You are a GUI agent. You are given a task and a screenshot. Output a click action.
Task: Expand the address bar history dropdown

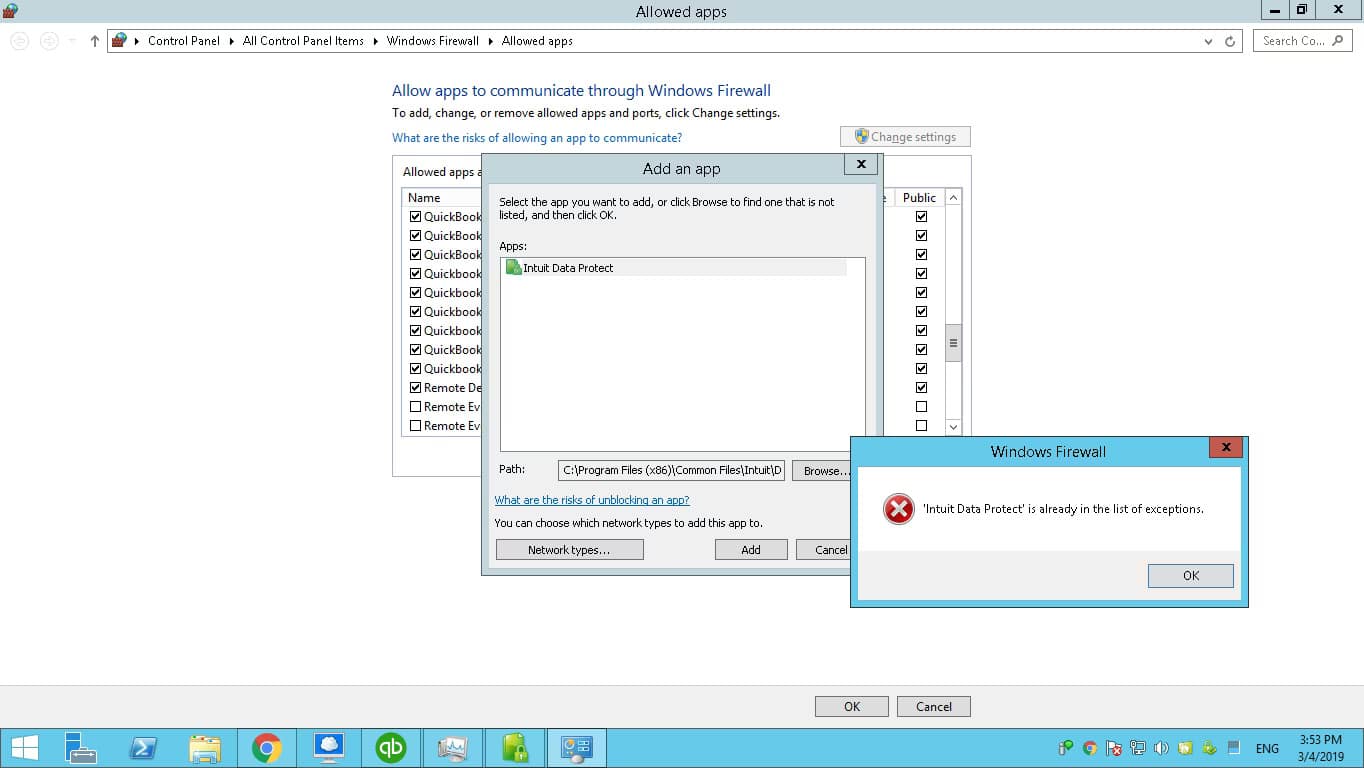(1209, 41)
